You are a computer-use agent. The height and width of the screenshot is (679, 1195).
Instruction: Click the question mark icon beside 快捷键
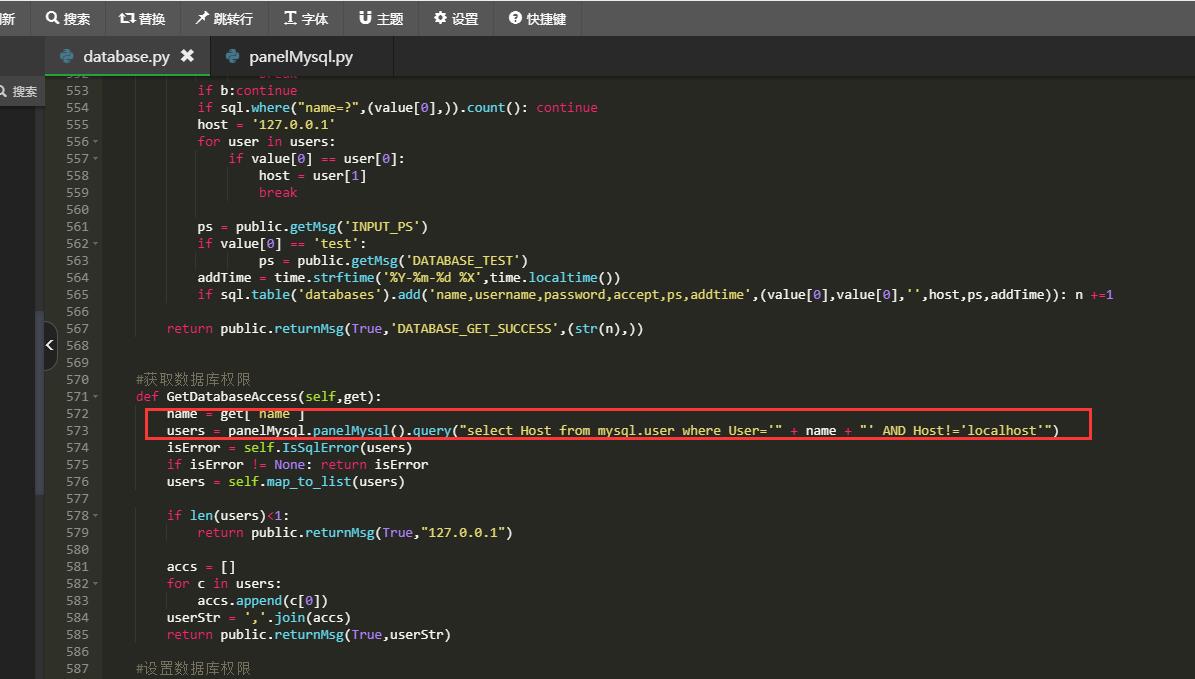point(515,18)
